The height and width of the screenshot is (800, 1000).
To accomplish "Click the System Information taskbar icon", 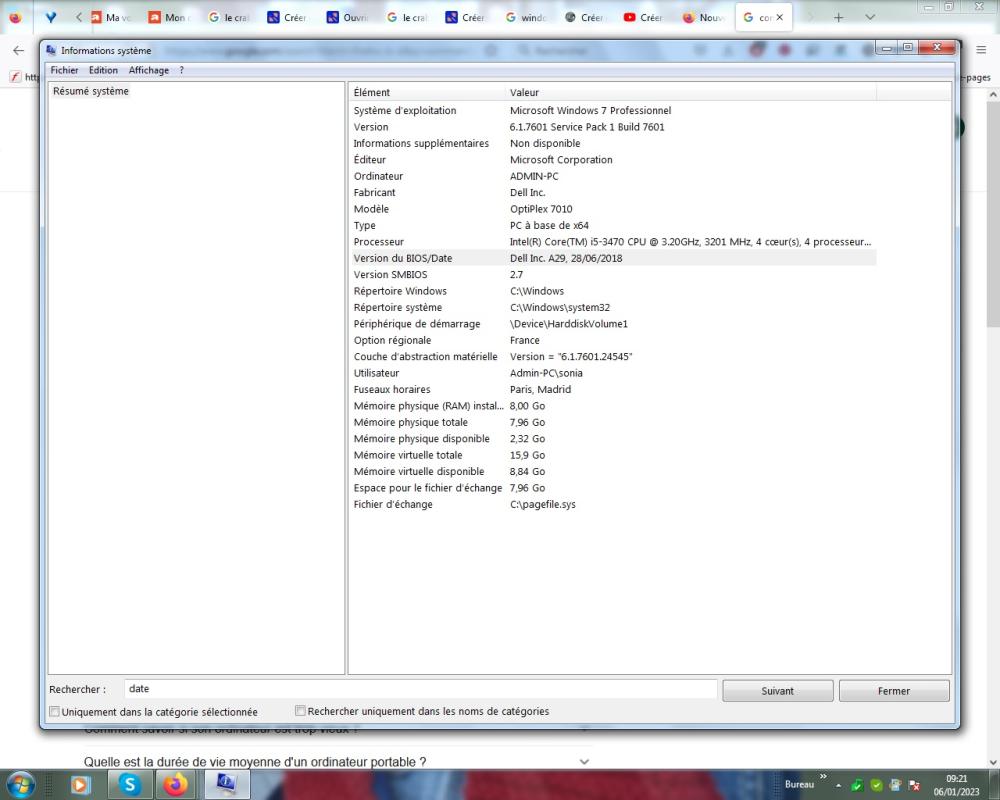I will point(227,784).
